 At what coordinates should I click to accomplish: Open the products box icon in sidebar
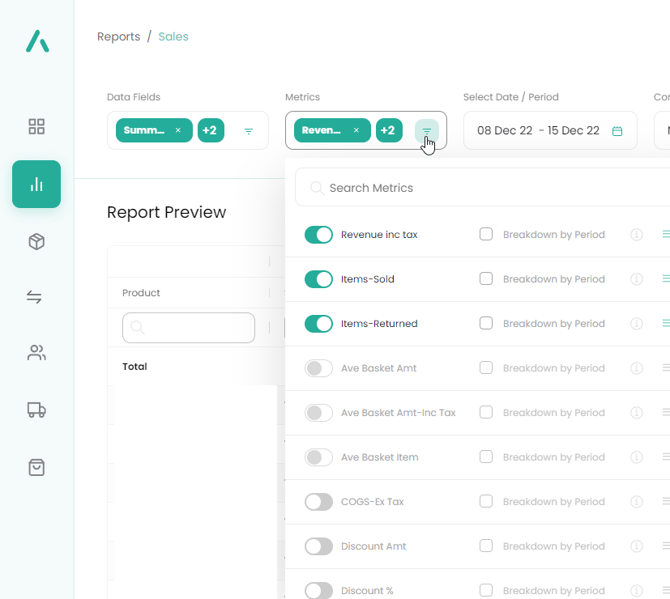(x=37, y=242)
